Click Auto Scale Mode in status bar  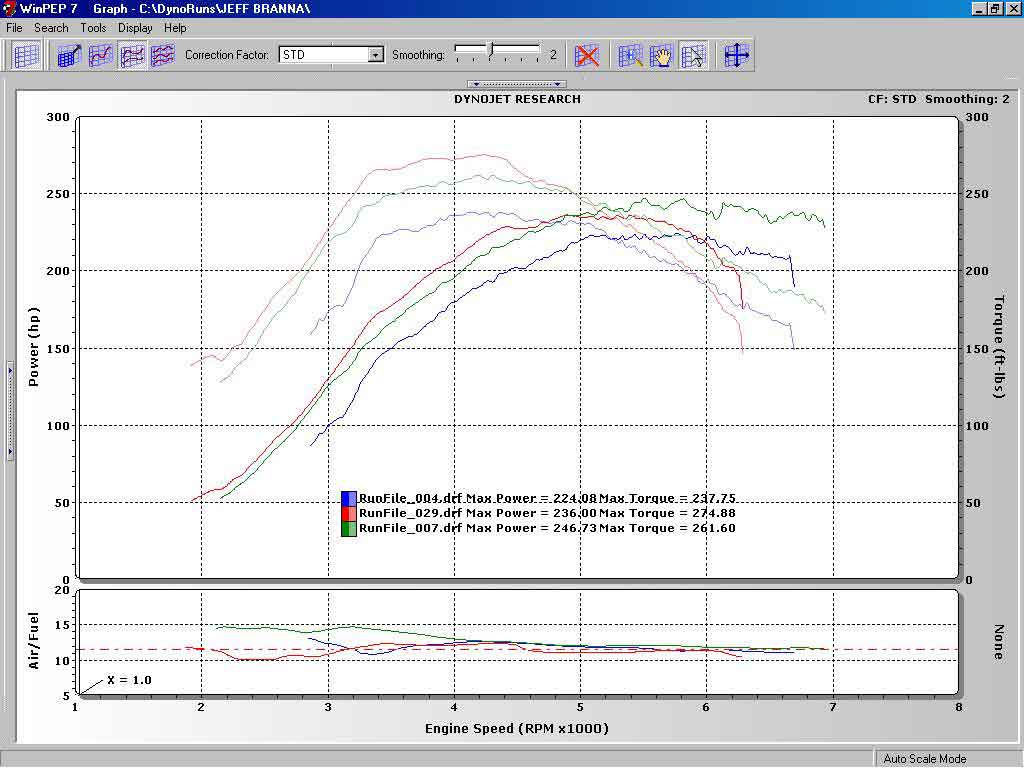[925, 759]
